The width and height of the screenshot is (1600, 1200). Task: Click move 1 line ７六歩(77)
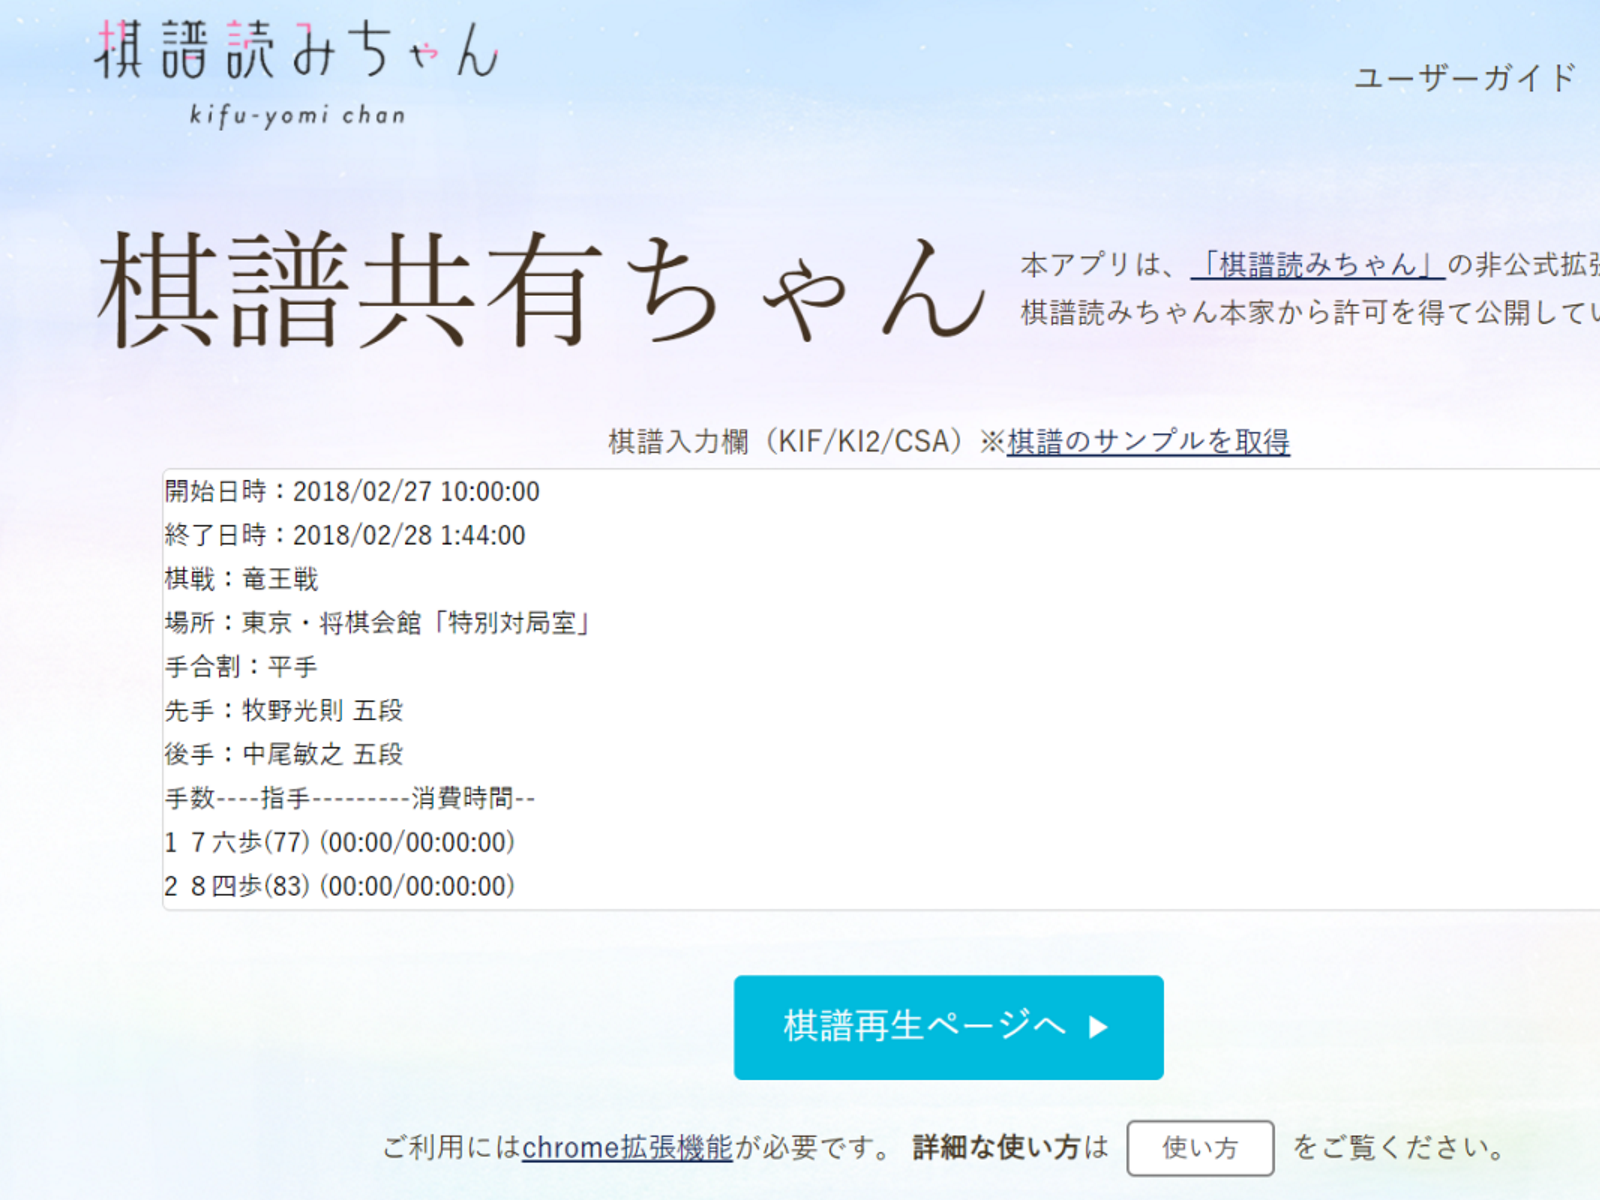(340, 842)
